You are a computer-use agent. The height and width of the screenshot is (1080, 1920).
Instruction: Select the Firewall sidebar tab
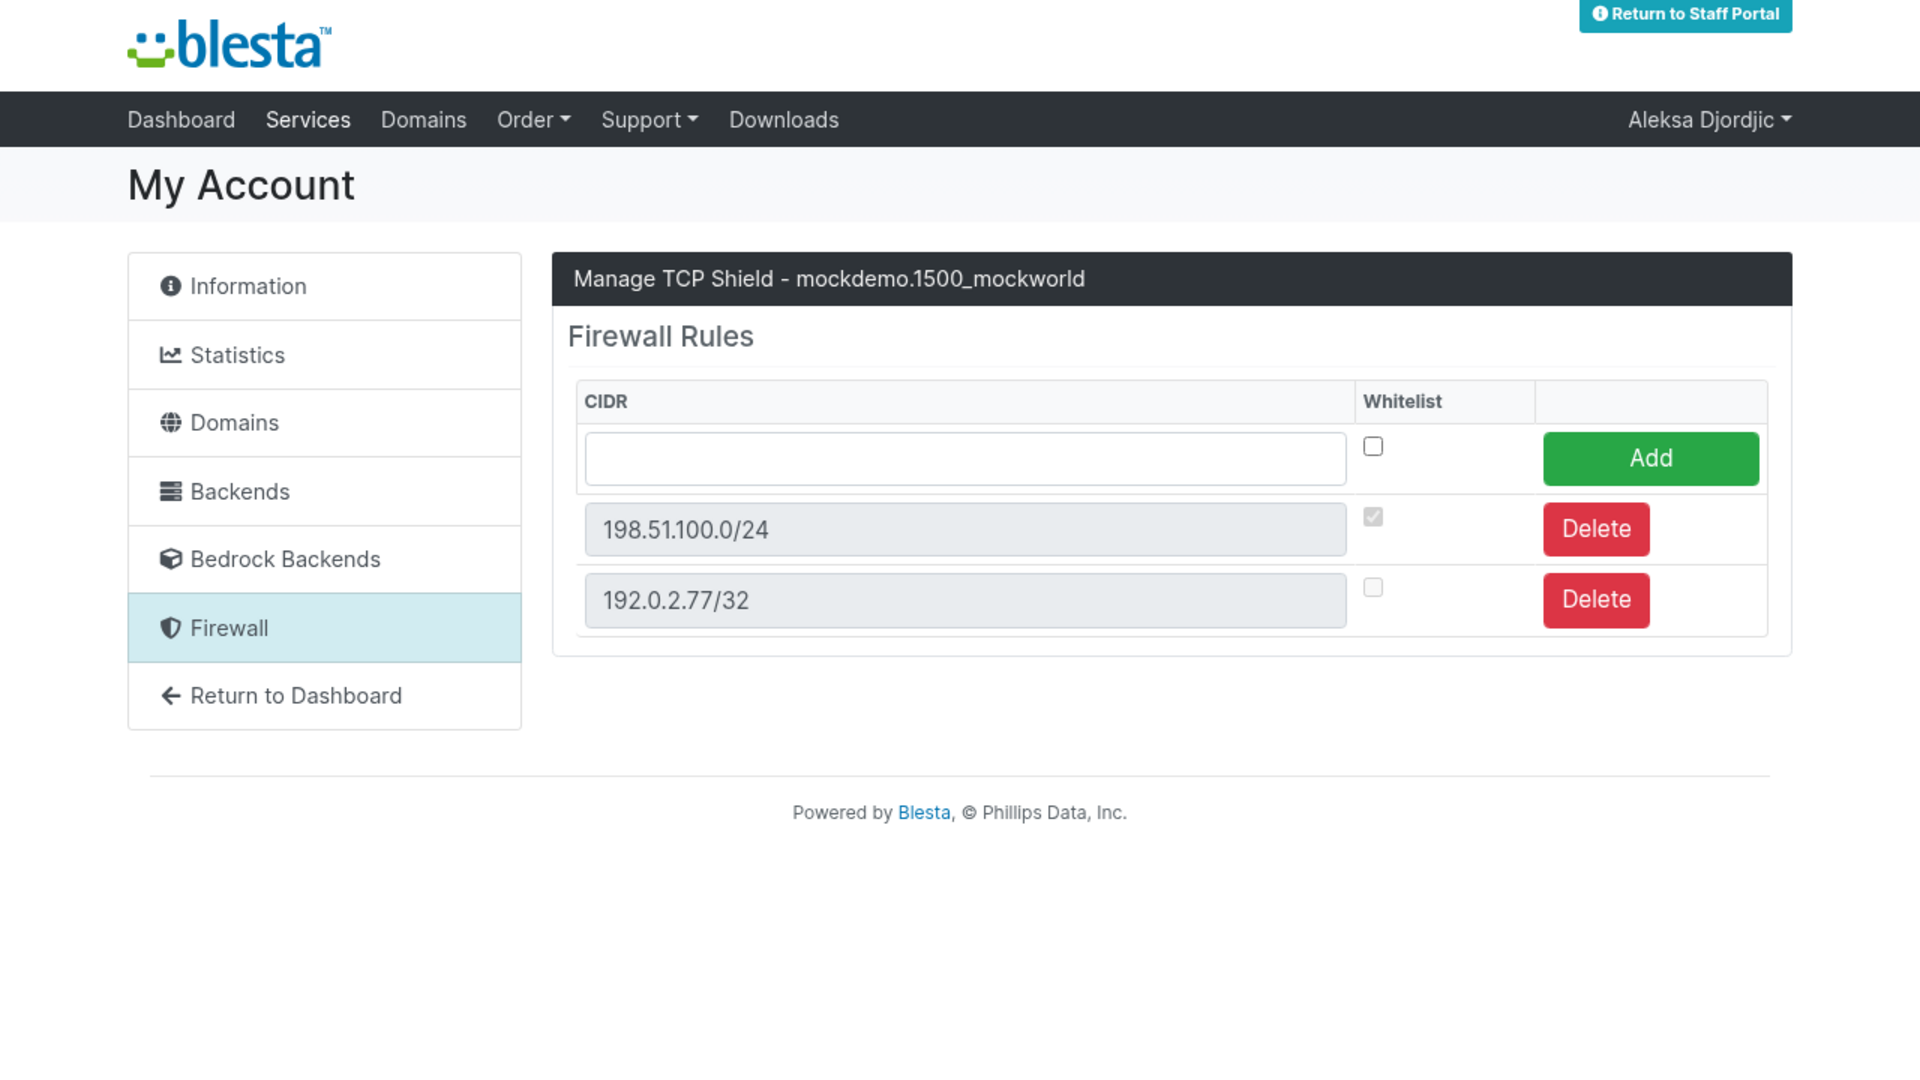point(325,628)
